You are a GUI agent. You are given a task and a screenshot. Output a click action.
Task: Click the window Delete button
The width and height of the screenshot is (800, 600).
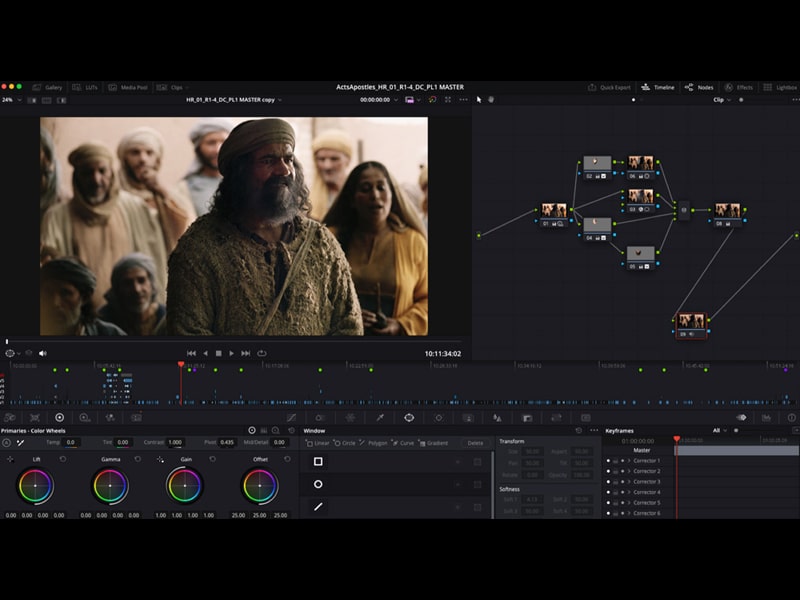pos(475,443)
